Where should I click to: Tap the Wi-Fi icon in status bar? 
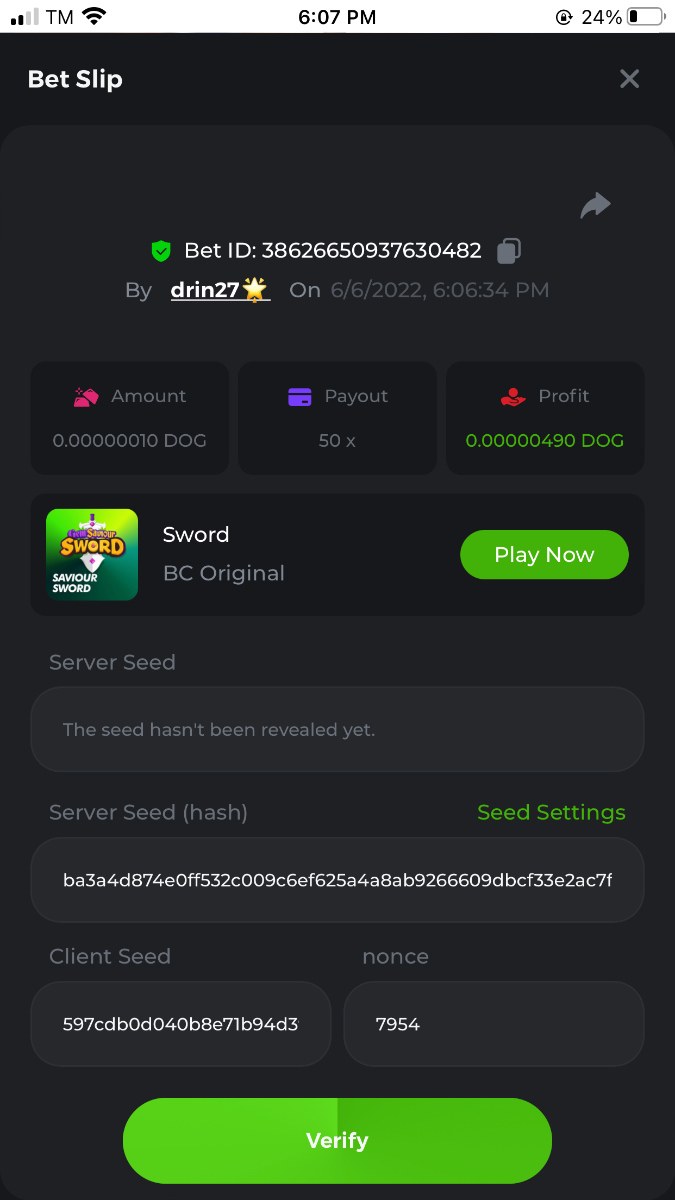[x=94, y=17]
